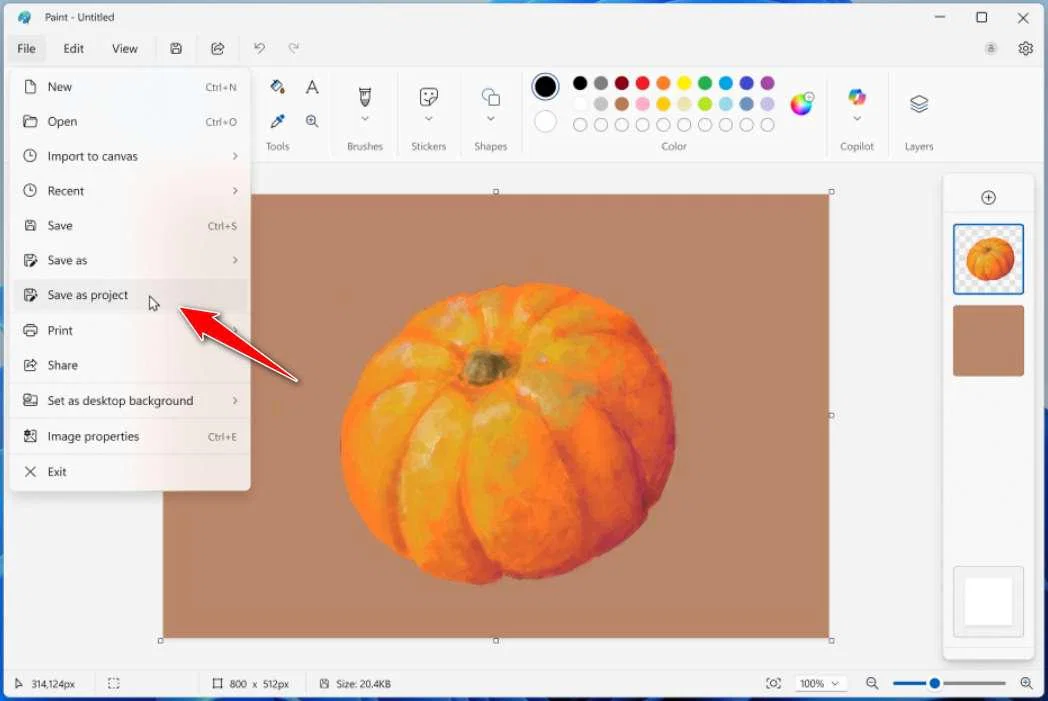Viewport: 1048px width, 701px height.
Task: Click the Redo icon
Action: coord(293,48)
